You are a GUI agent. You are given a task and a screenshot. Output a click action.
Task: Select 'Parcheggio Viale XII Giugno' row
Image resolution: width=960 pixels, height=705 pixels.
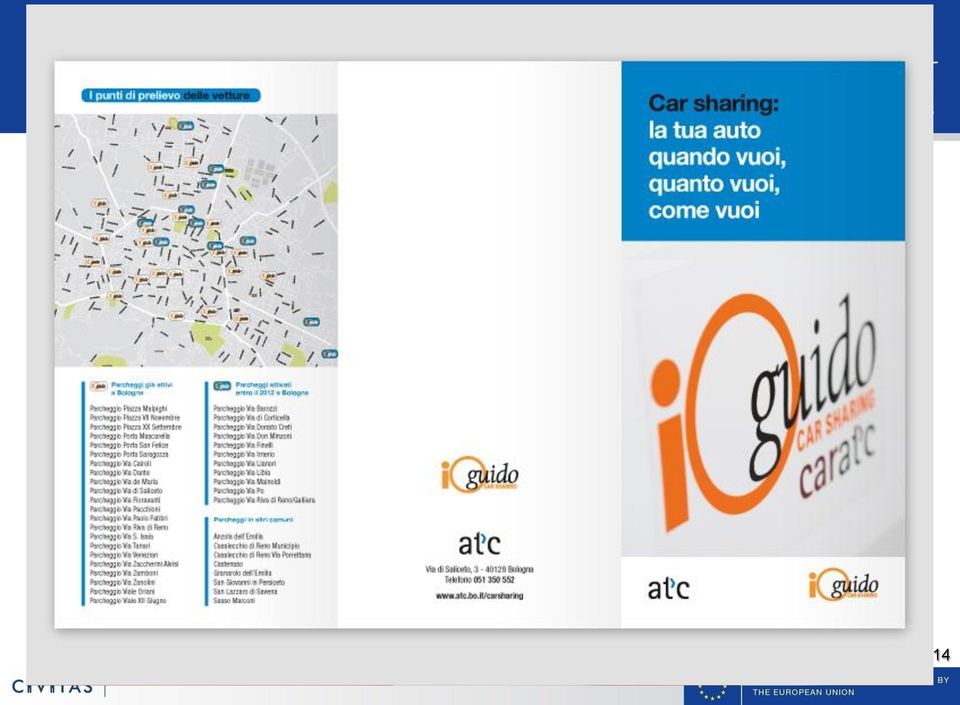(x=128, y=600)
